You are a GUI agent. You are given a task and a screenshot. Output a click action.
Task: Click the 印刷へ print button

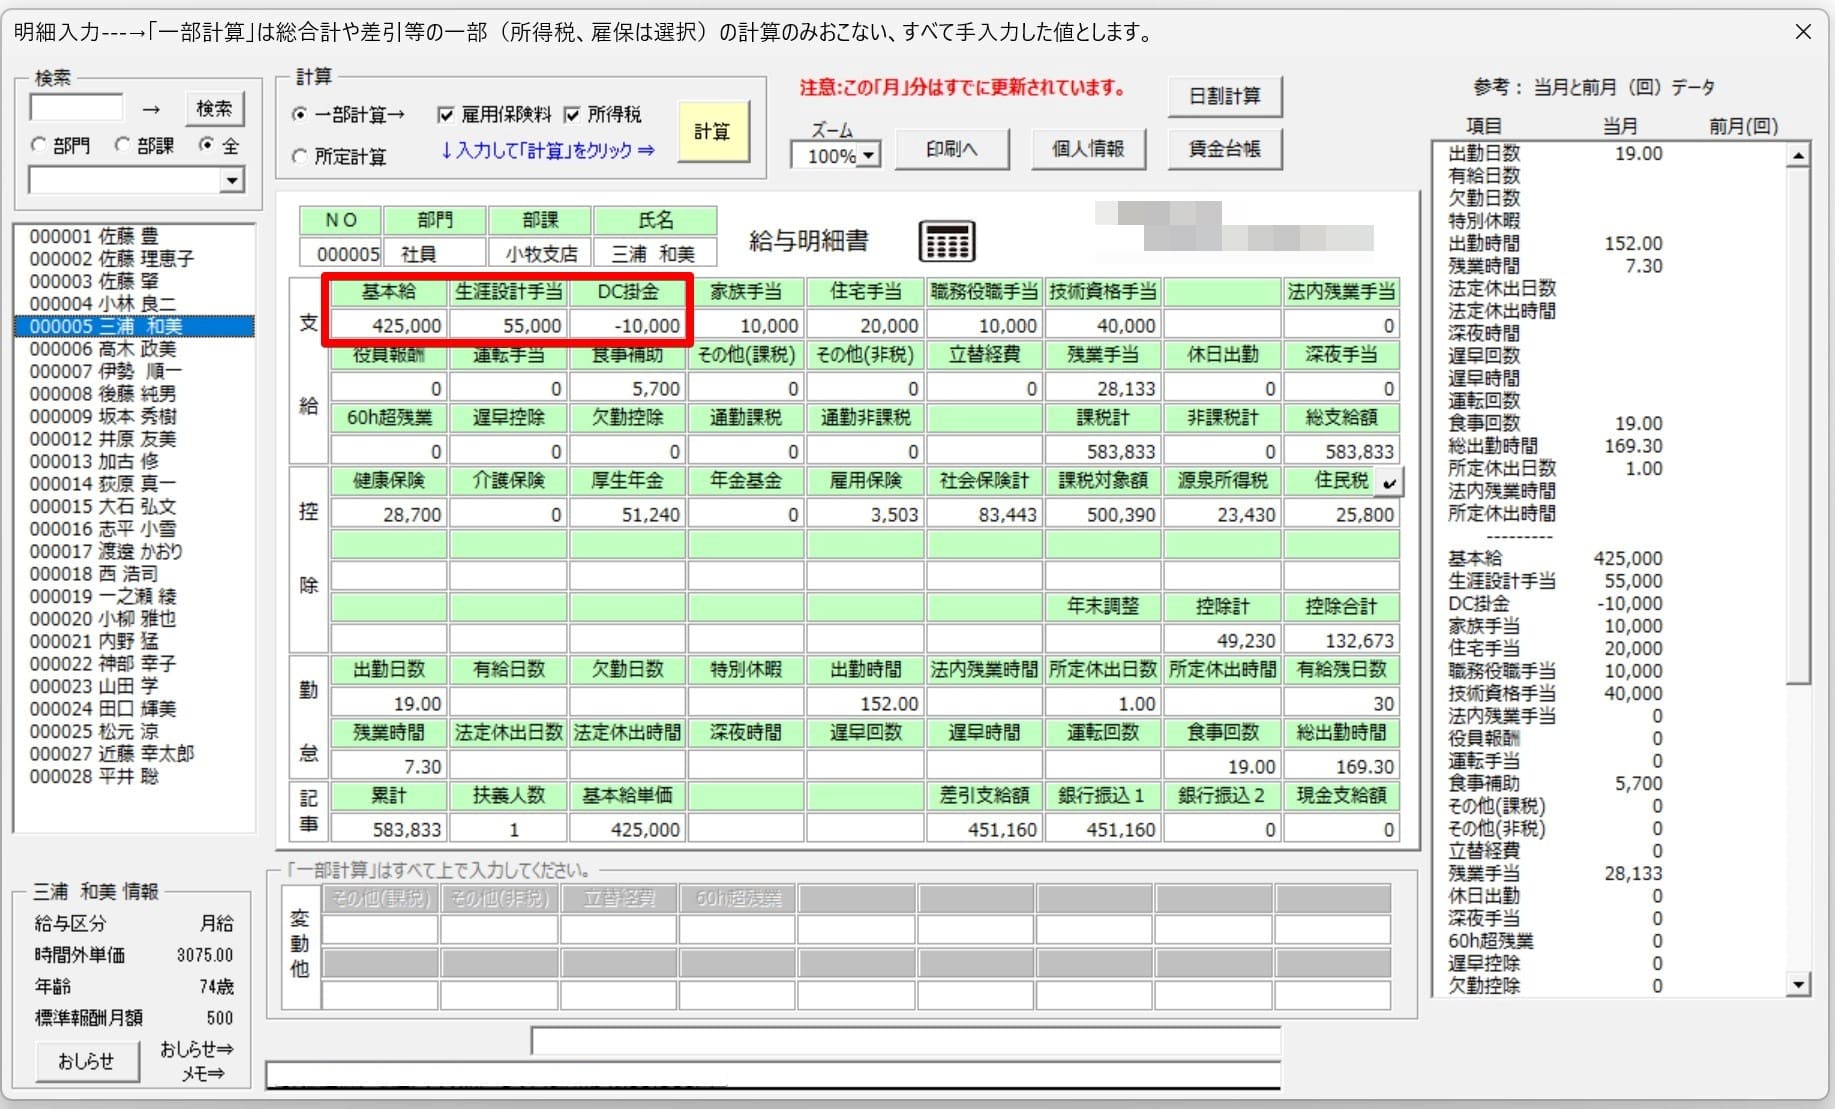(951, 149)
